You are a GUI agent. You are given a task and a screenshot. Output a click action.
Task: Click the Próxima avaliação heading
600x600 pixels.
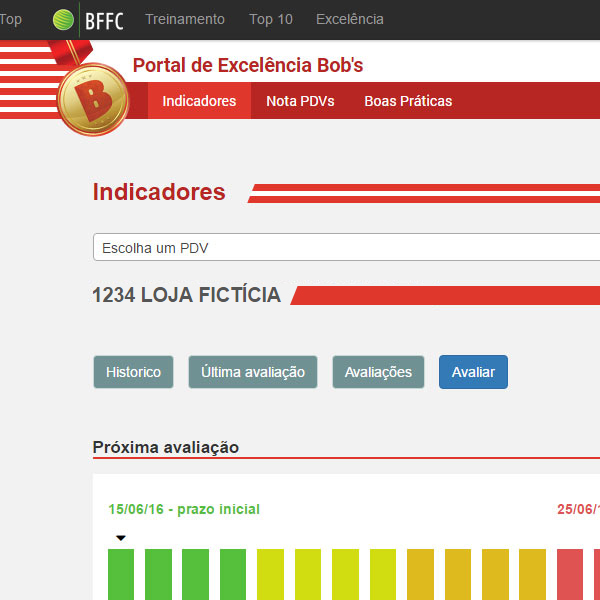(x=166, y=447)
